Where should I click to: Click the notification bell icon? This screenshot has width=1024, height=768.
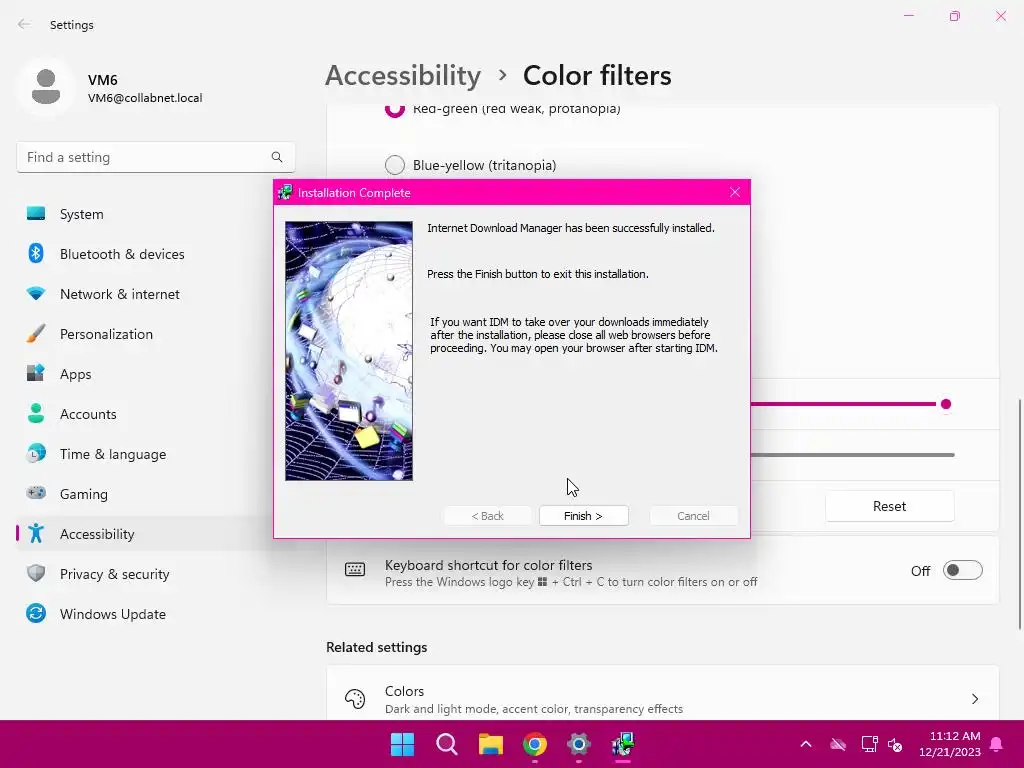[997, 744]
